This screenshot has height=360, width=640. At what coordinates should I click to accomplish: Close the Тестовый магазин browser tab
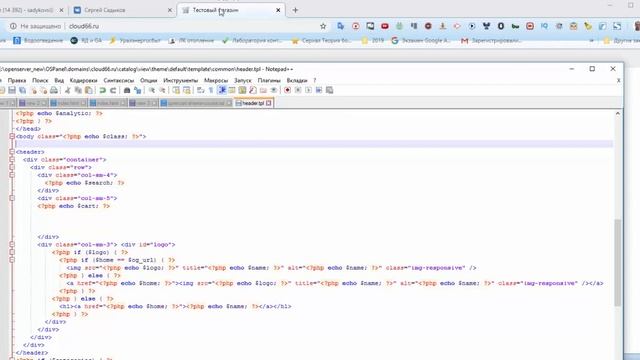click(x=278, y=10)
